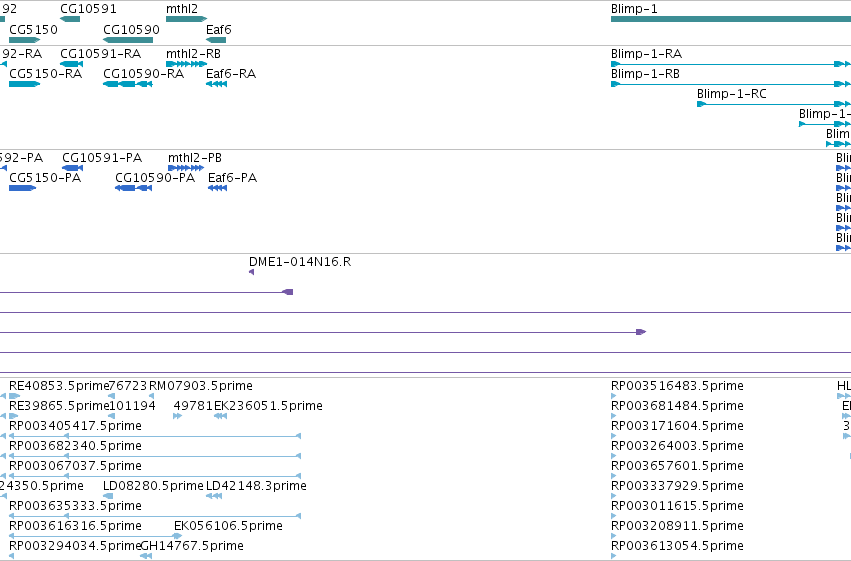Image resolution: width=851 pixels, height=561 pixels.
Task: Select the CG10591-RA transcript label
Action: pos(100,54)
